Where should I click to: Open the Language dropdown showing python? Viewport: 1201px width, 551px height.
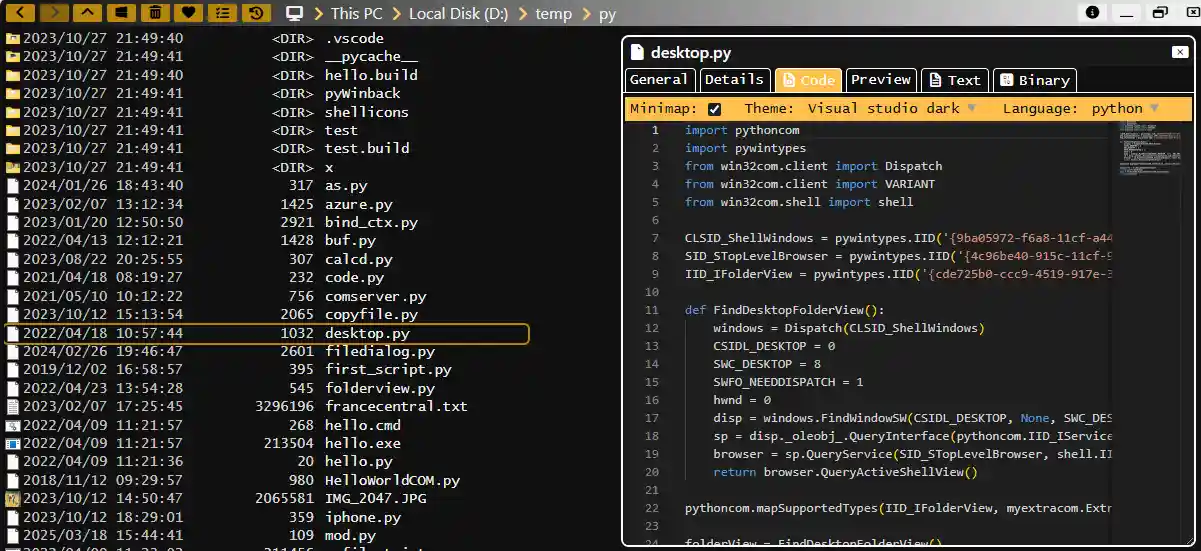pyautogui.click(x=1125, y=108)
